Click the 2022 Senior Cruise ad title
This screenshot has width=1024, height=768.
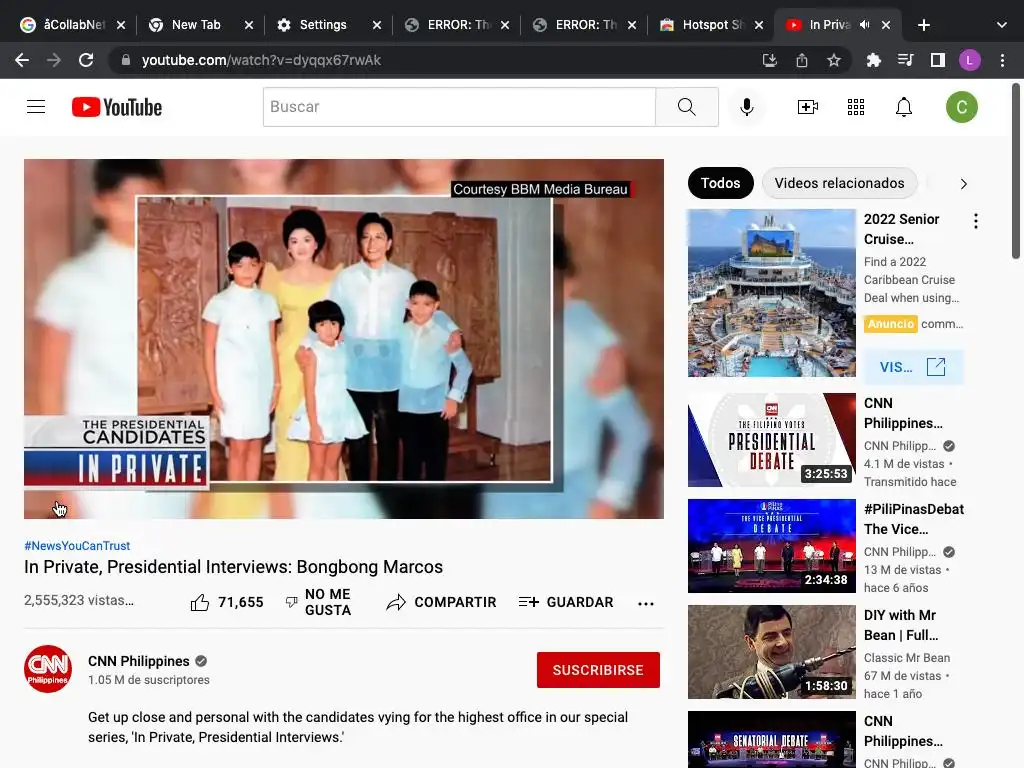[x=901, y=229]
